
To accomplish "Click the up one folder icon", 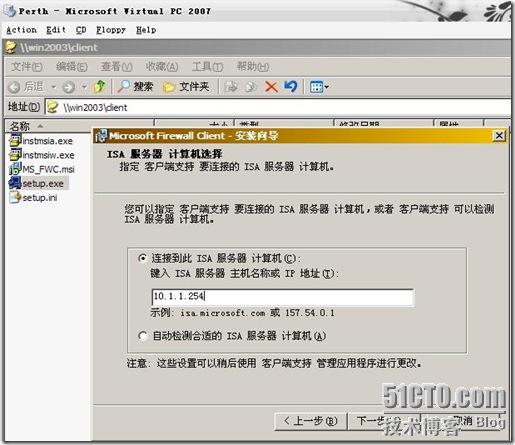I will coord(99,87).
